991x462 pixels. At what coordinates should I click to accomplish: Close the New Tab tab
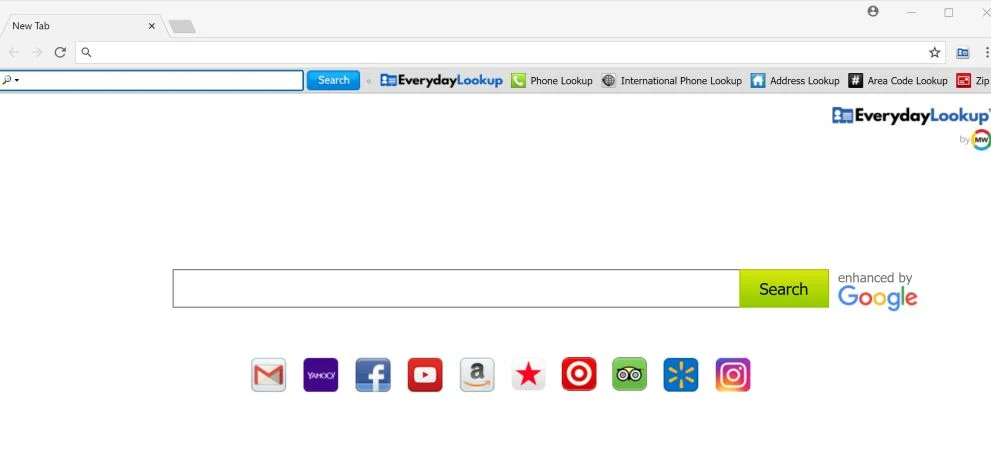tap(152, 26)
